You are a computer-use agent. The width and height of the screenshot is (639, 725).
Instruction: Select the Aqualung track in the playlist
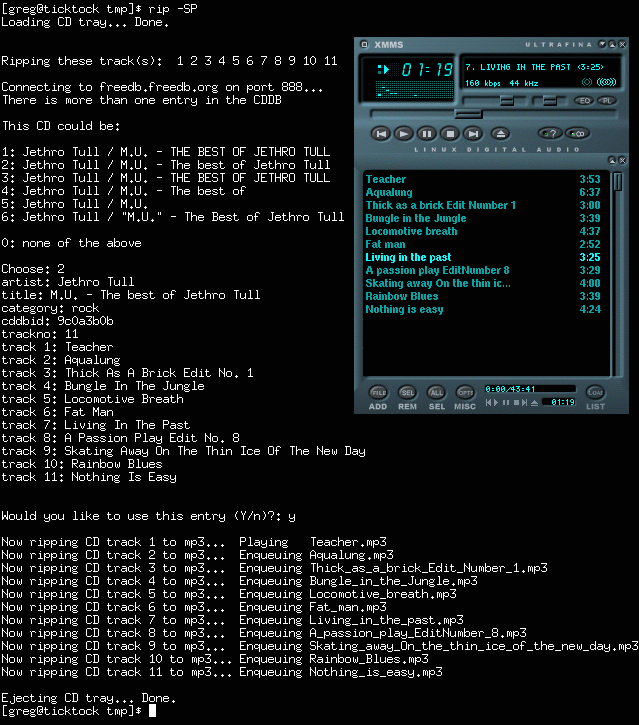[389, 192]
